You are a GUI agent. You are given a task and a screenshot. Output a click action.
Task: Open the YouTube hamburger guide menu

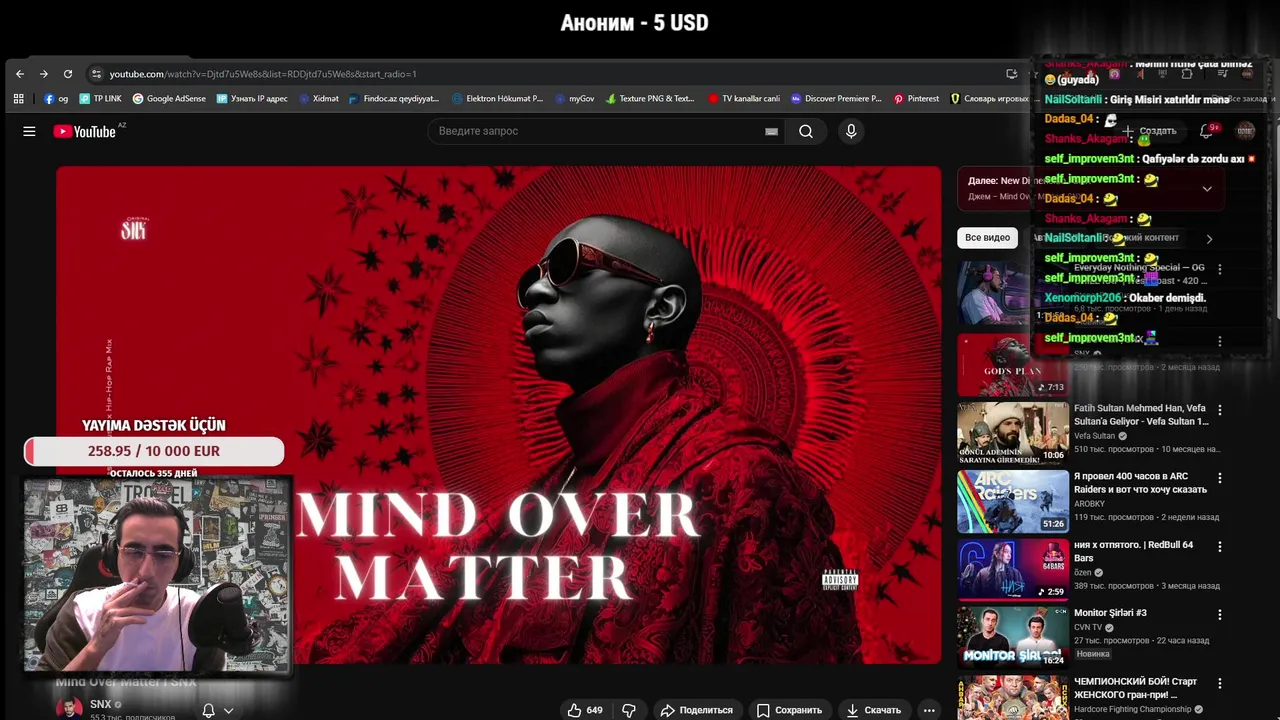[x=29, y=131]
